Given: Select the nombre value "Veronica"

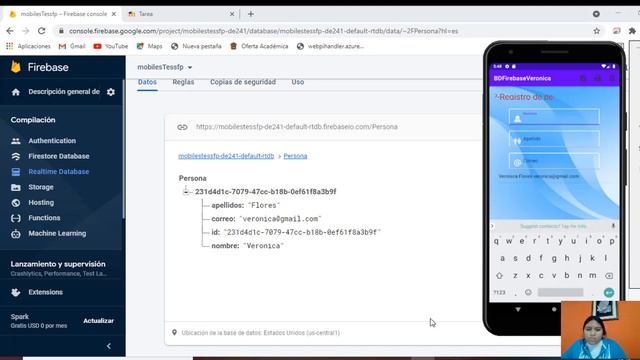Looking at the screenshot, I should (x=263, y=246).
